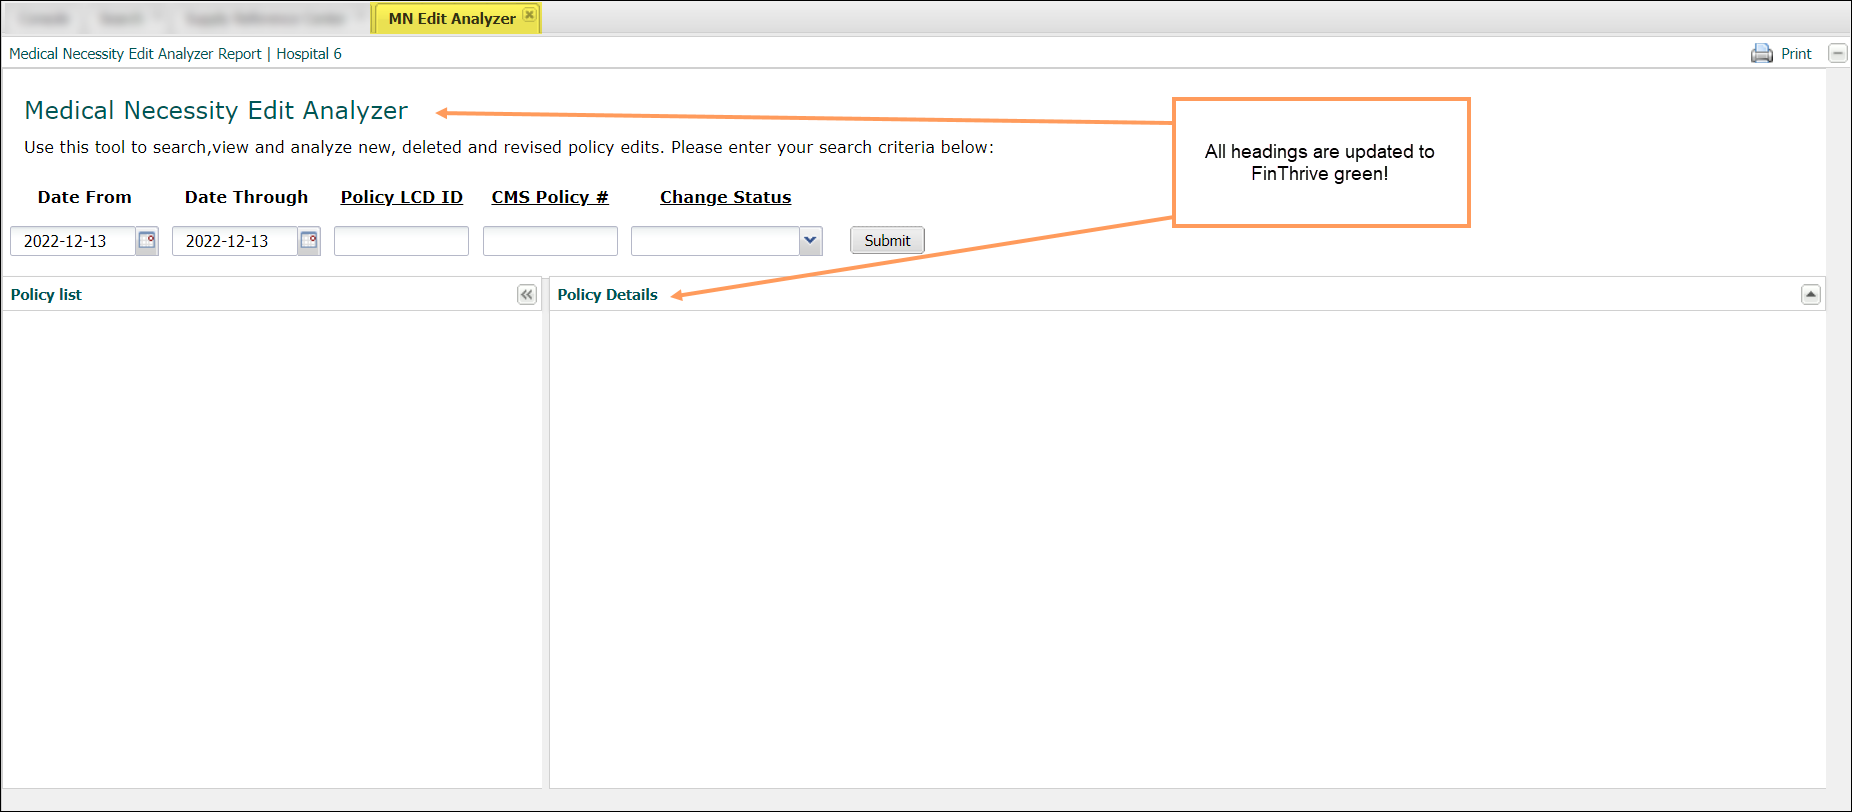Open the Date Through calendar picker
Image resolution: width=1852 pixels, height=812 pixels.
309,241
